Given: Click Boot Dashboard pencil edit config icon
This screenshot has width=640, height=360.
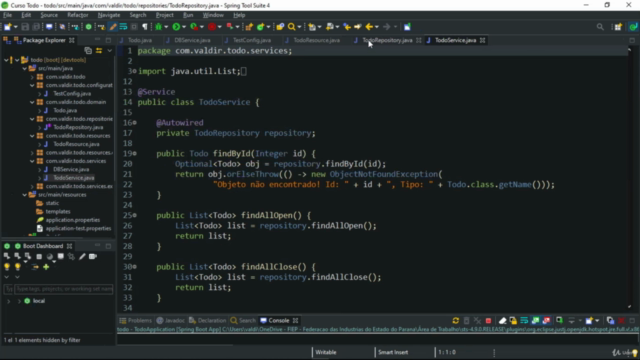Looking at the screenshot, I should click(82, 256).
